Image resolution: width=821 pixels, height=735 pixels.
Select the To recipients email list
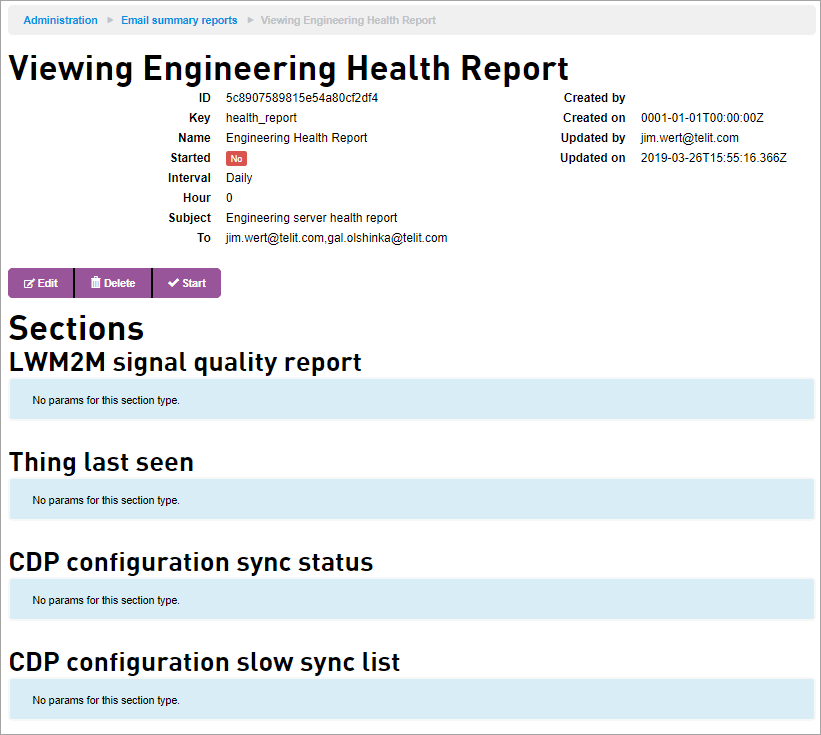pyautogui.click(x=337, y=238)
